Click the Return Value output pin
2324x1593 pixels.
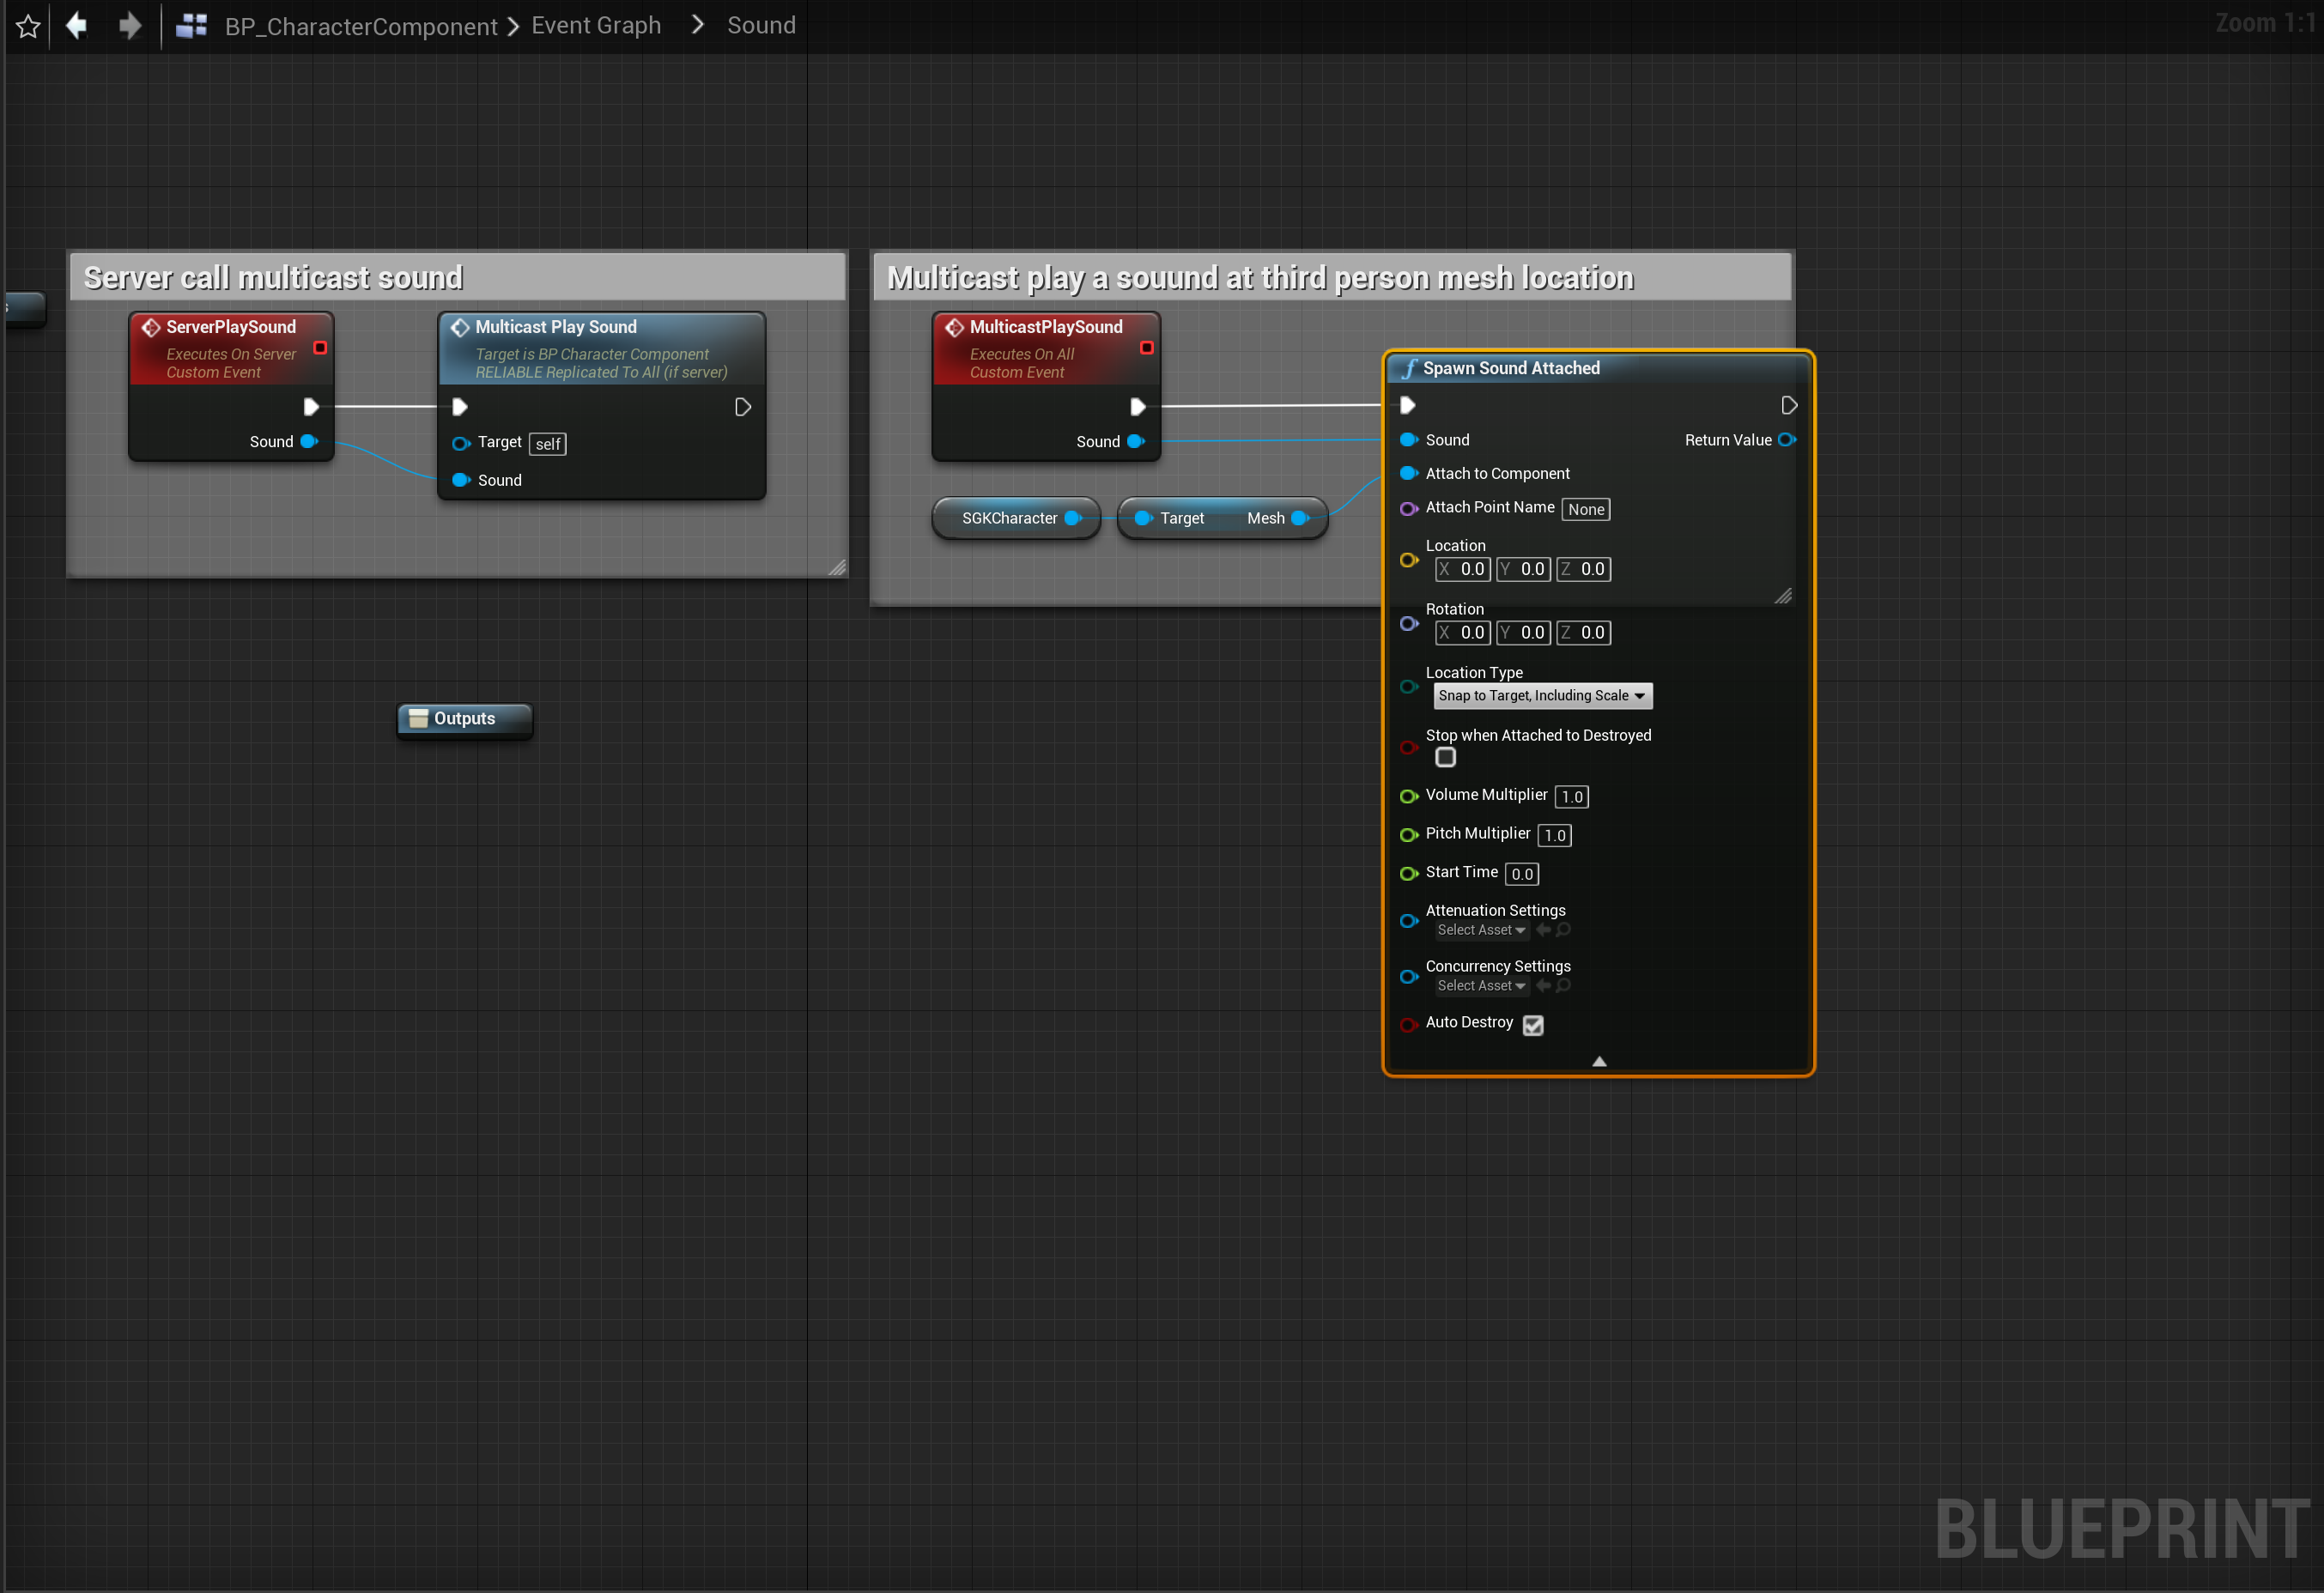[x=1786, y=440]
